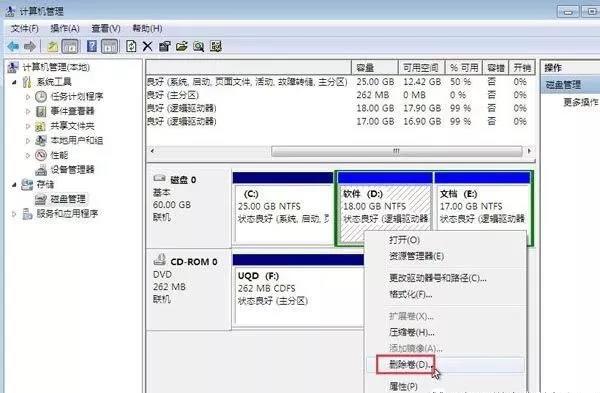Expand the 本地用户和组 arrow
This screenshot has width=600, height=393.
28,140
